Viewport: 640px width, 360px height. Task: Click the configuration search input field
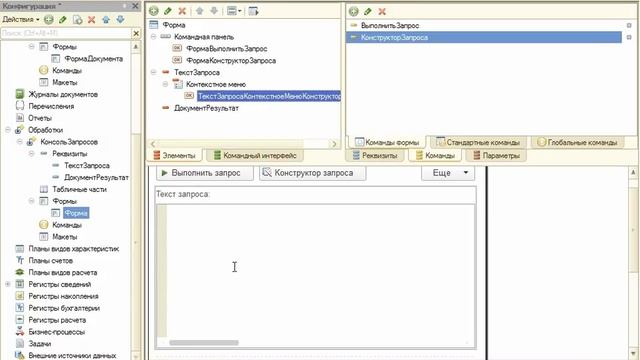coord(66,33)
